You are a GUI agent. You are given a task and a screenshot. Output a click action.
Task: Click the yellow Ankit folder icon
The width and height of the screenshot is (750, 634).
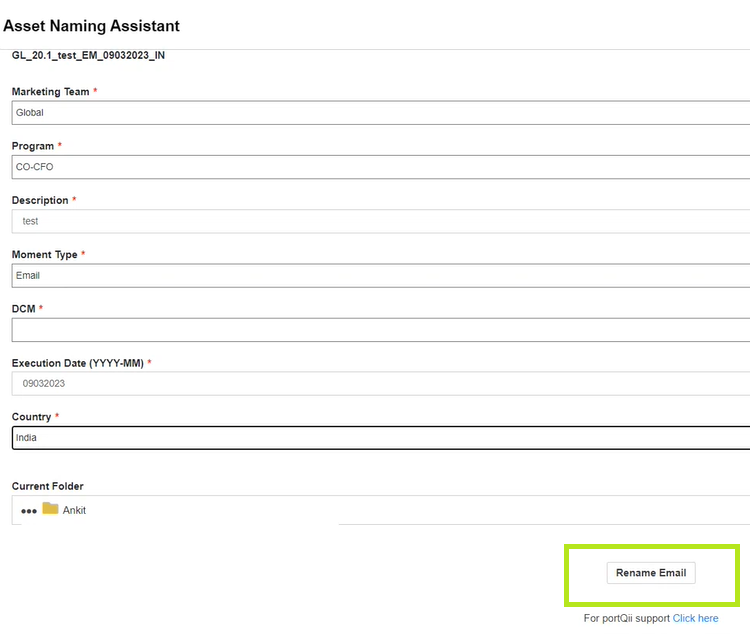point(50,508)
